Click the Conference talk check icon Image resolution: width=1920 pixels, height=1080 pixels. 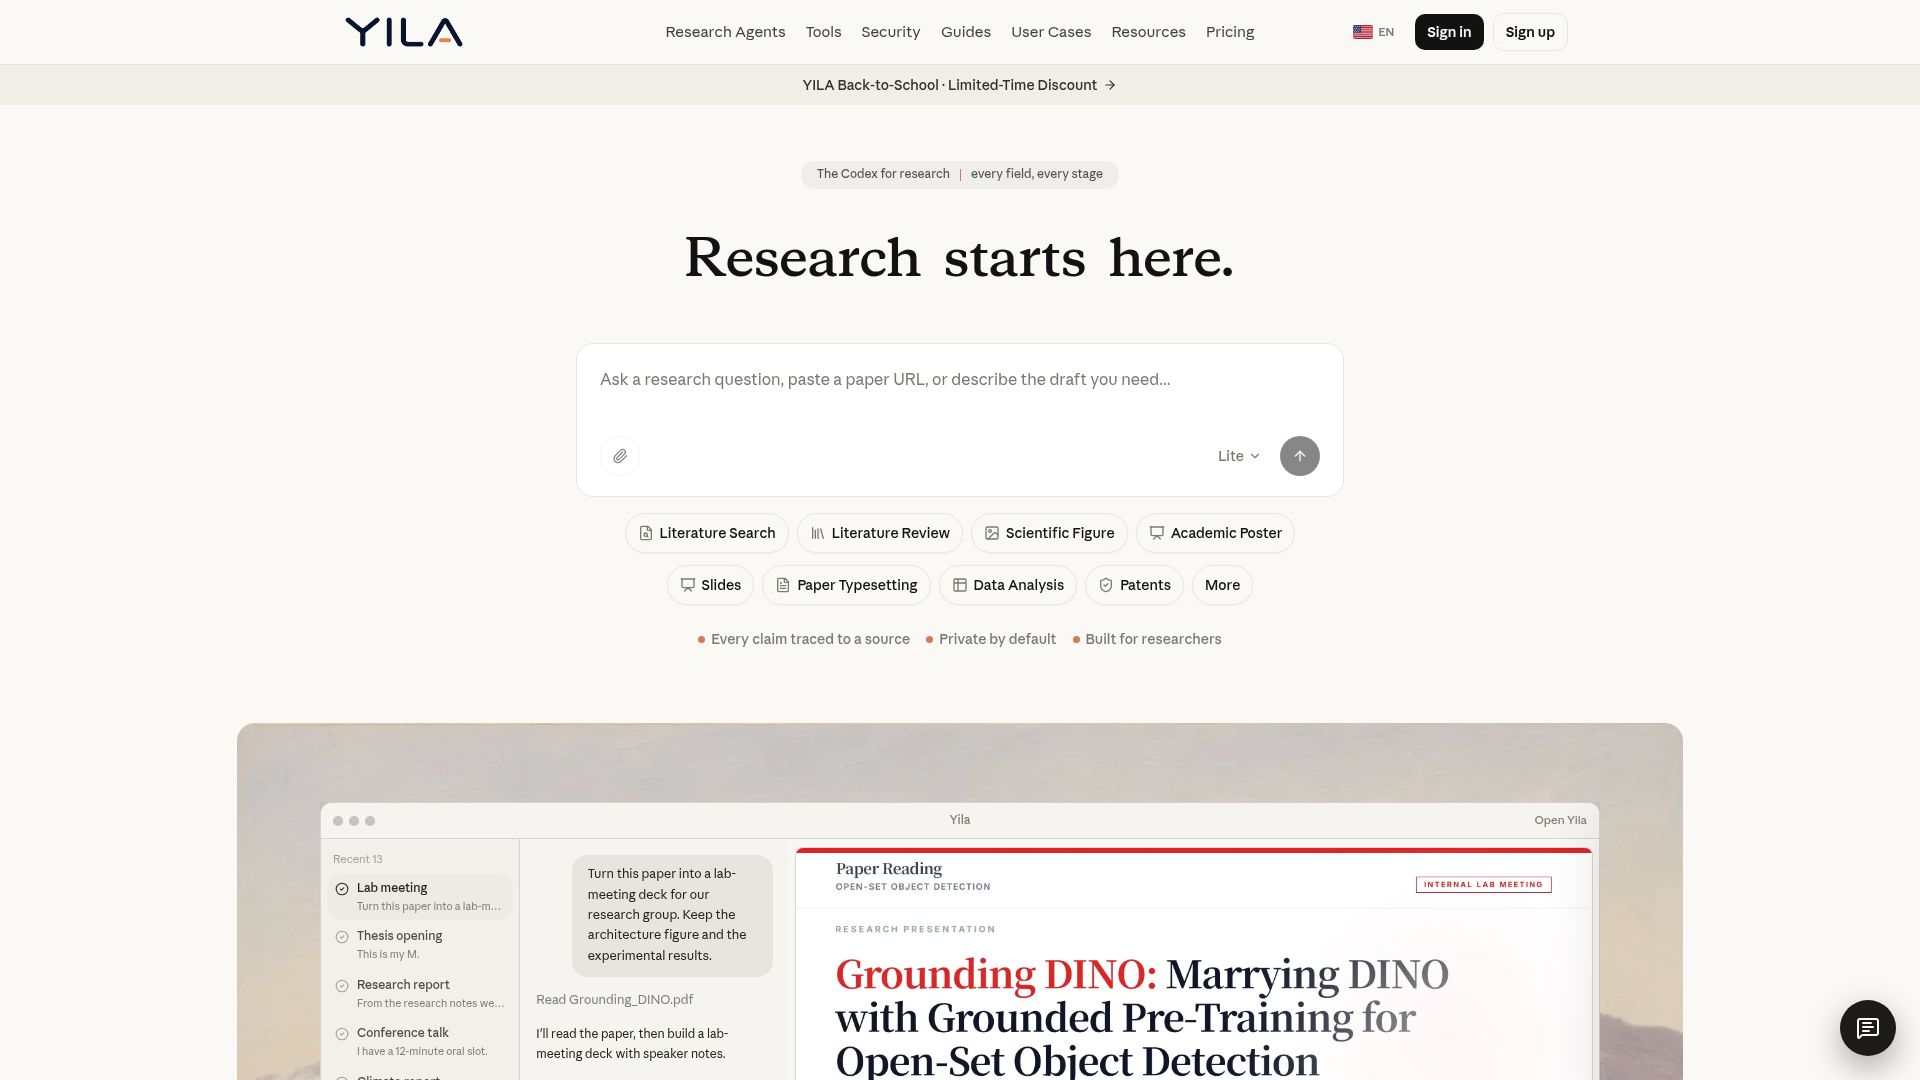[342, 1033]
